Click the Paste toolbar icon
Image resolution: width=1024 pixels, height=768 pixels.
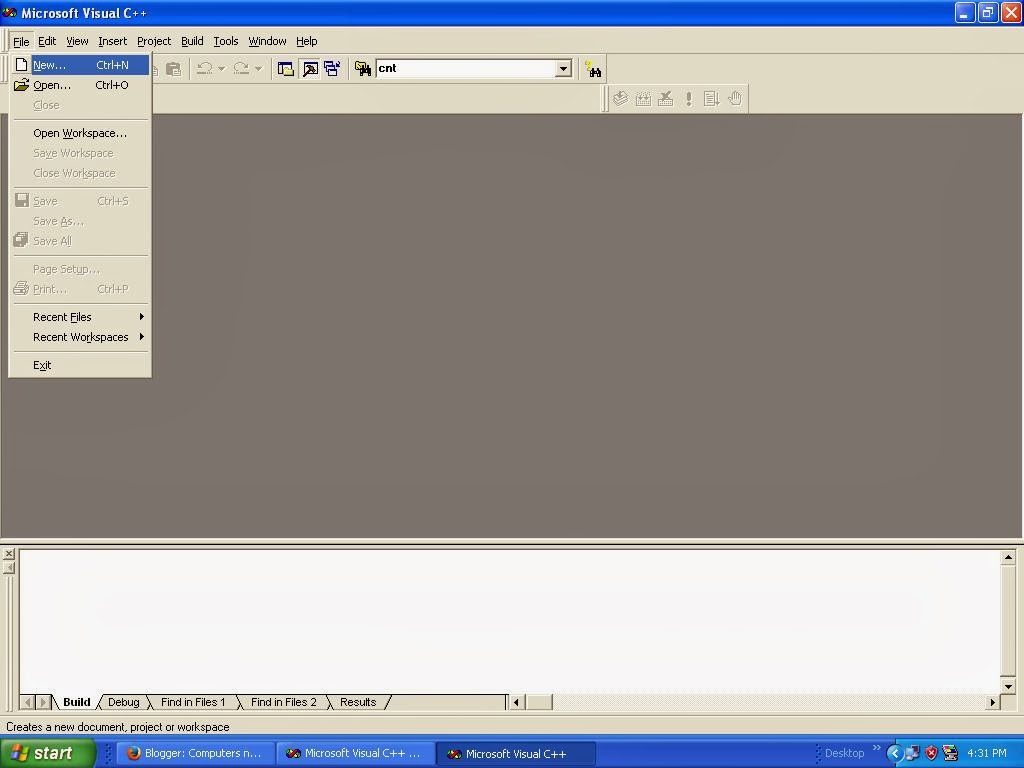point(173,69)
